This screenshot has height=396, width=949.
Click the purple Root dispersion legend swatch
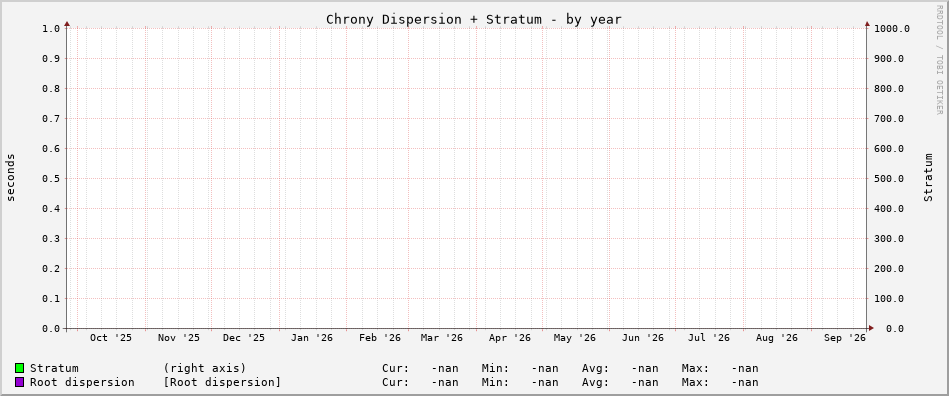point(19,382)
